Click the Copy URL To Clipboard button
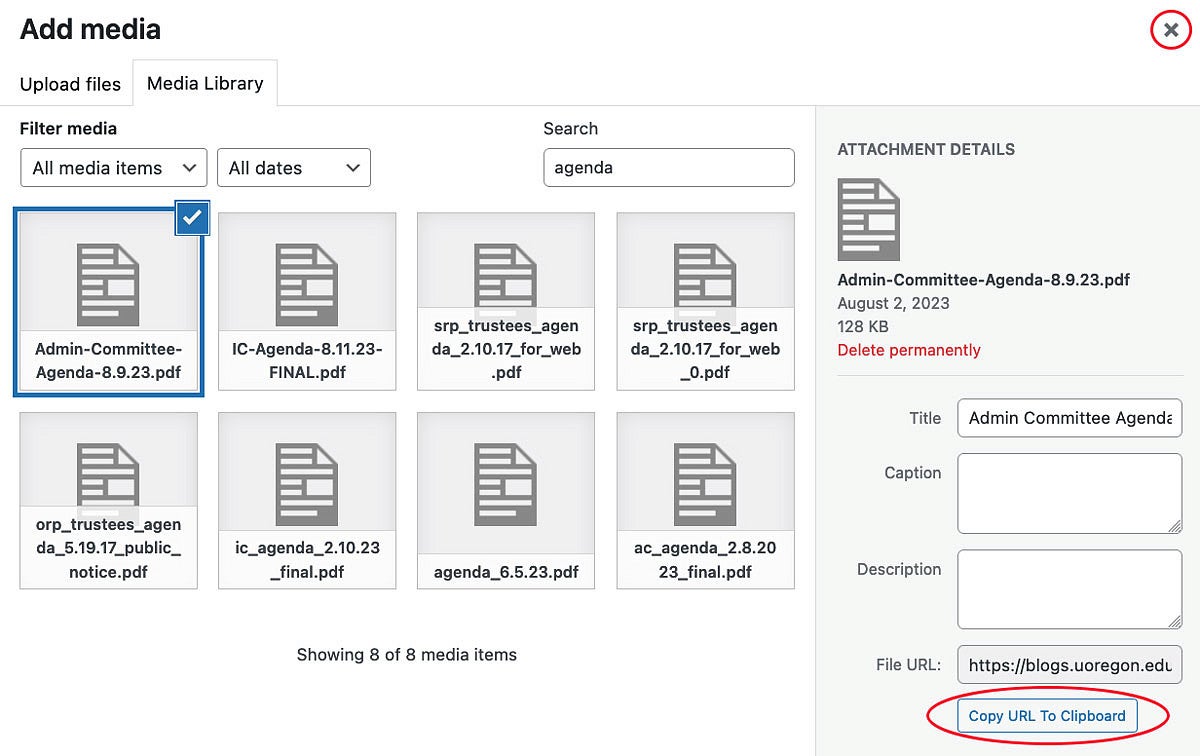This screenshot has height=756, width=1200. (x=1047, y=716)
